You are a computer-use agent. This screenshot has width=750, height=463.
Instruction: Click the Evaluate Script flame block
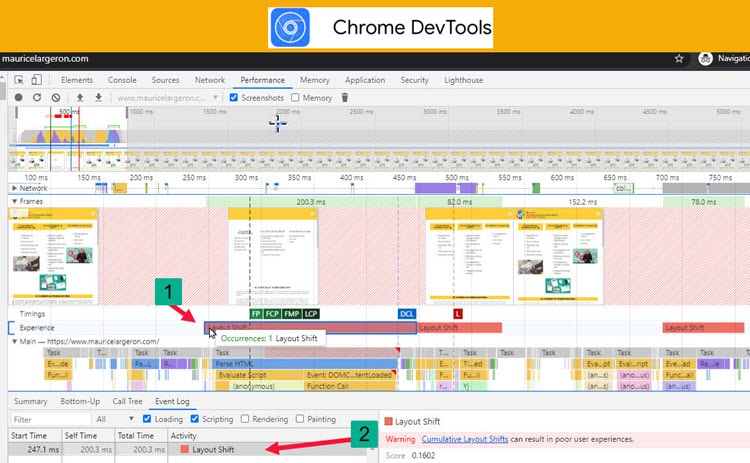pos(258,375)
